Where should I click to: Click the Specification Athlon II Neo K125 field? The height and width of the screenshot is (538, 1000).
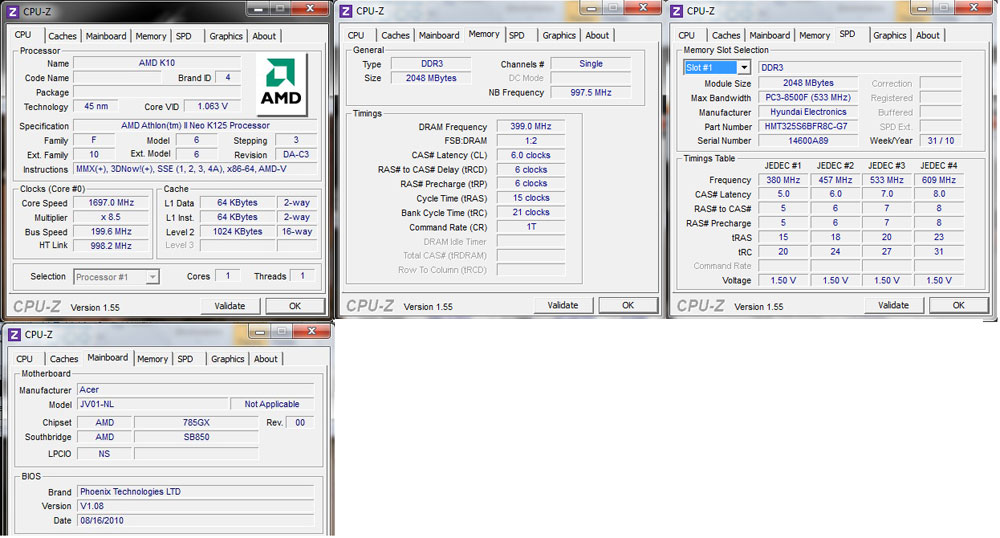(x=195, y=126)
